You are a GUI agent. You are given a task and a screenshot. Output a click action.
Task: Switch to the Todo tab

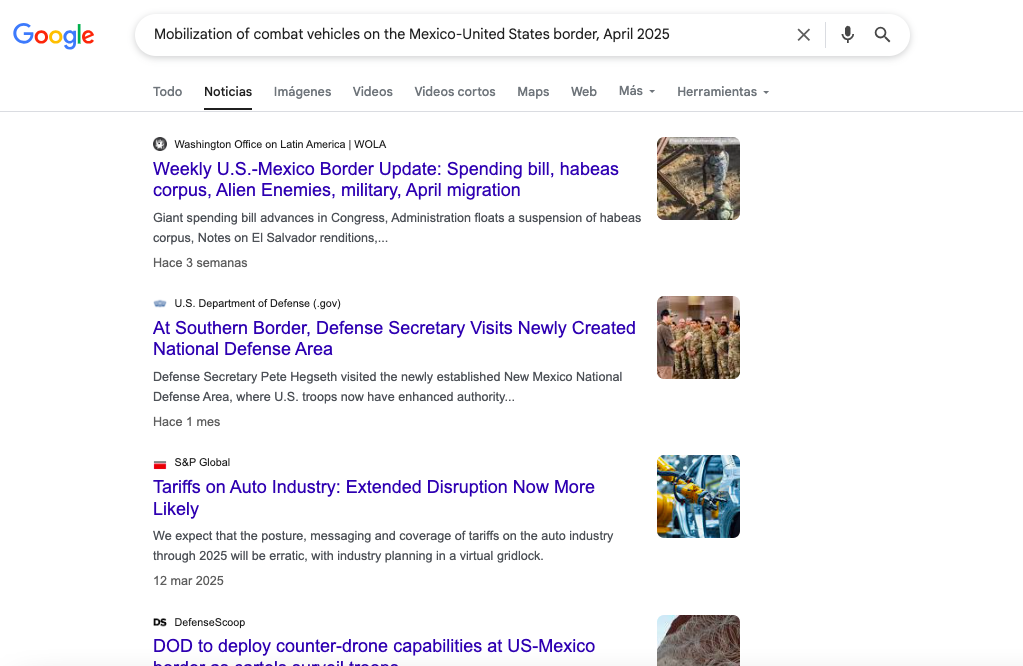click(168, 92)
